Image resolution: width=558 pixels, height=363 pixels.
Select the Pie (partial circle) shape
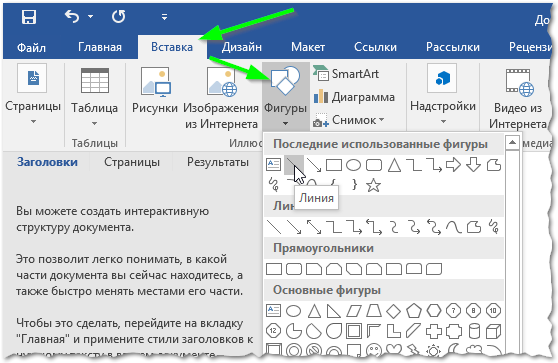[x=294, y=331]
